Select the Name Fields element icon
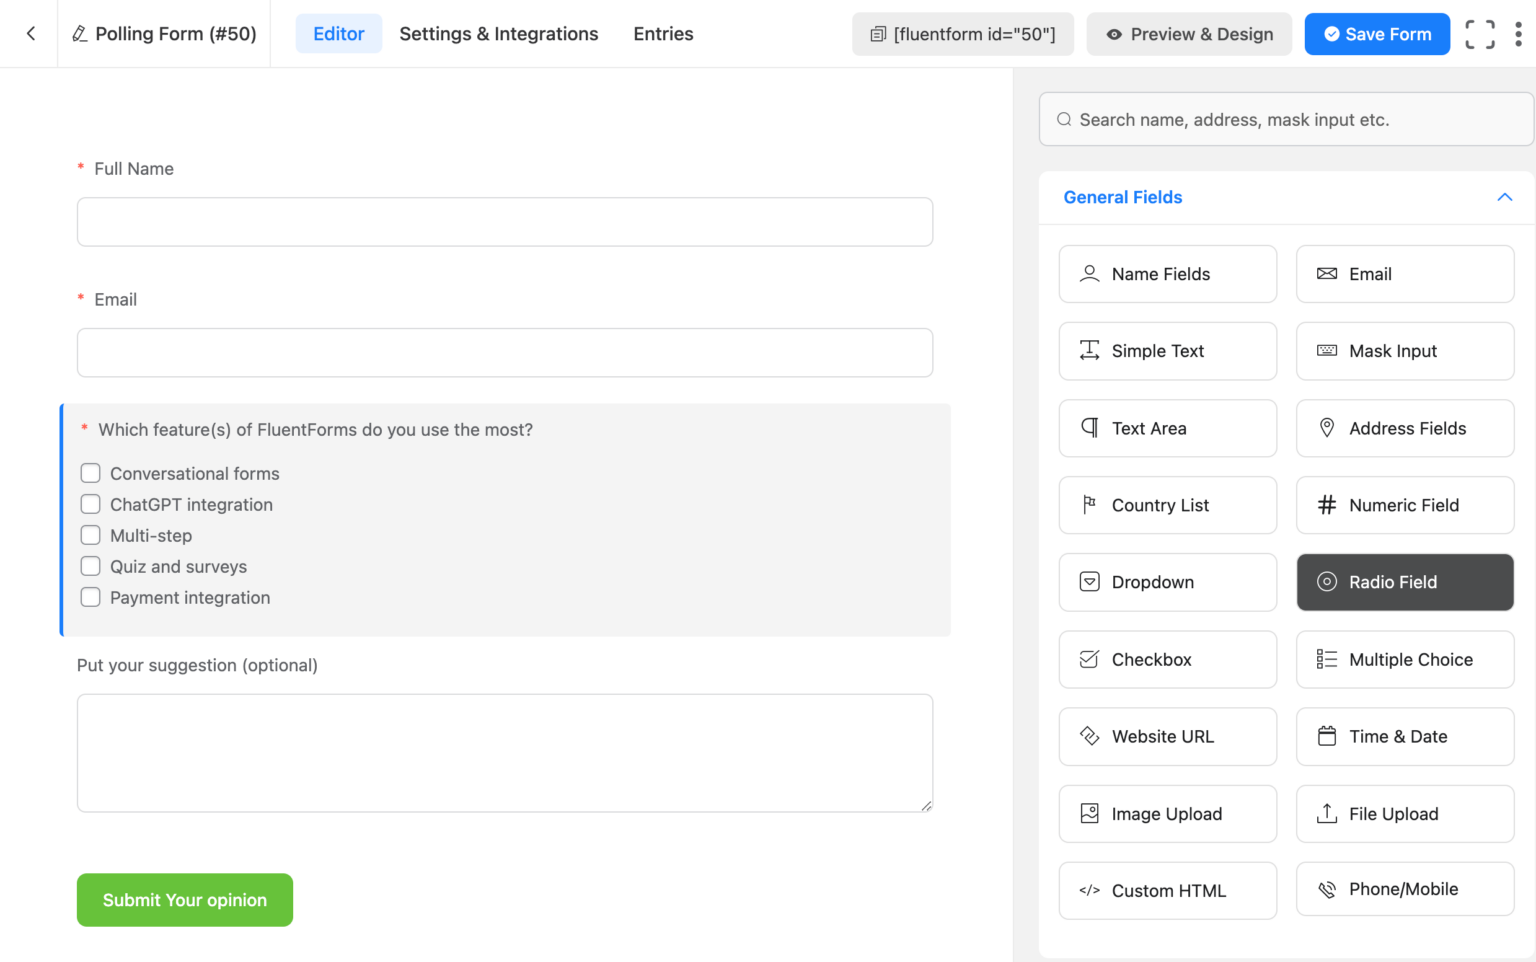 tap(1088, 273)
